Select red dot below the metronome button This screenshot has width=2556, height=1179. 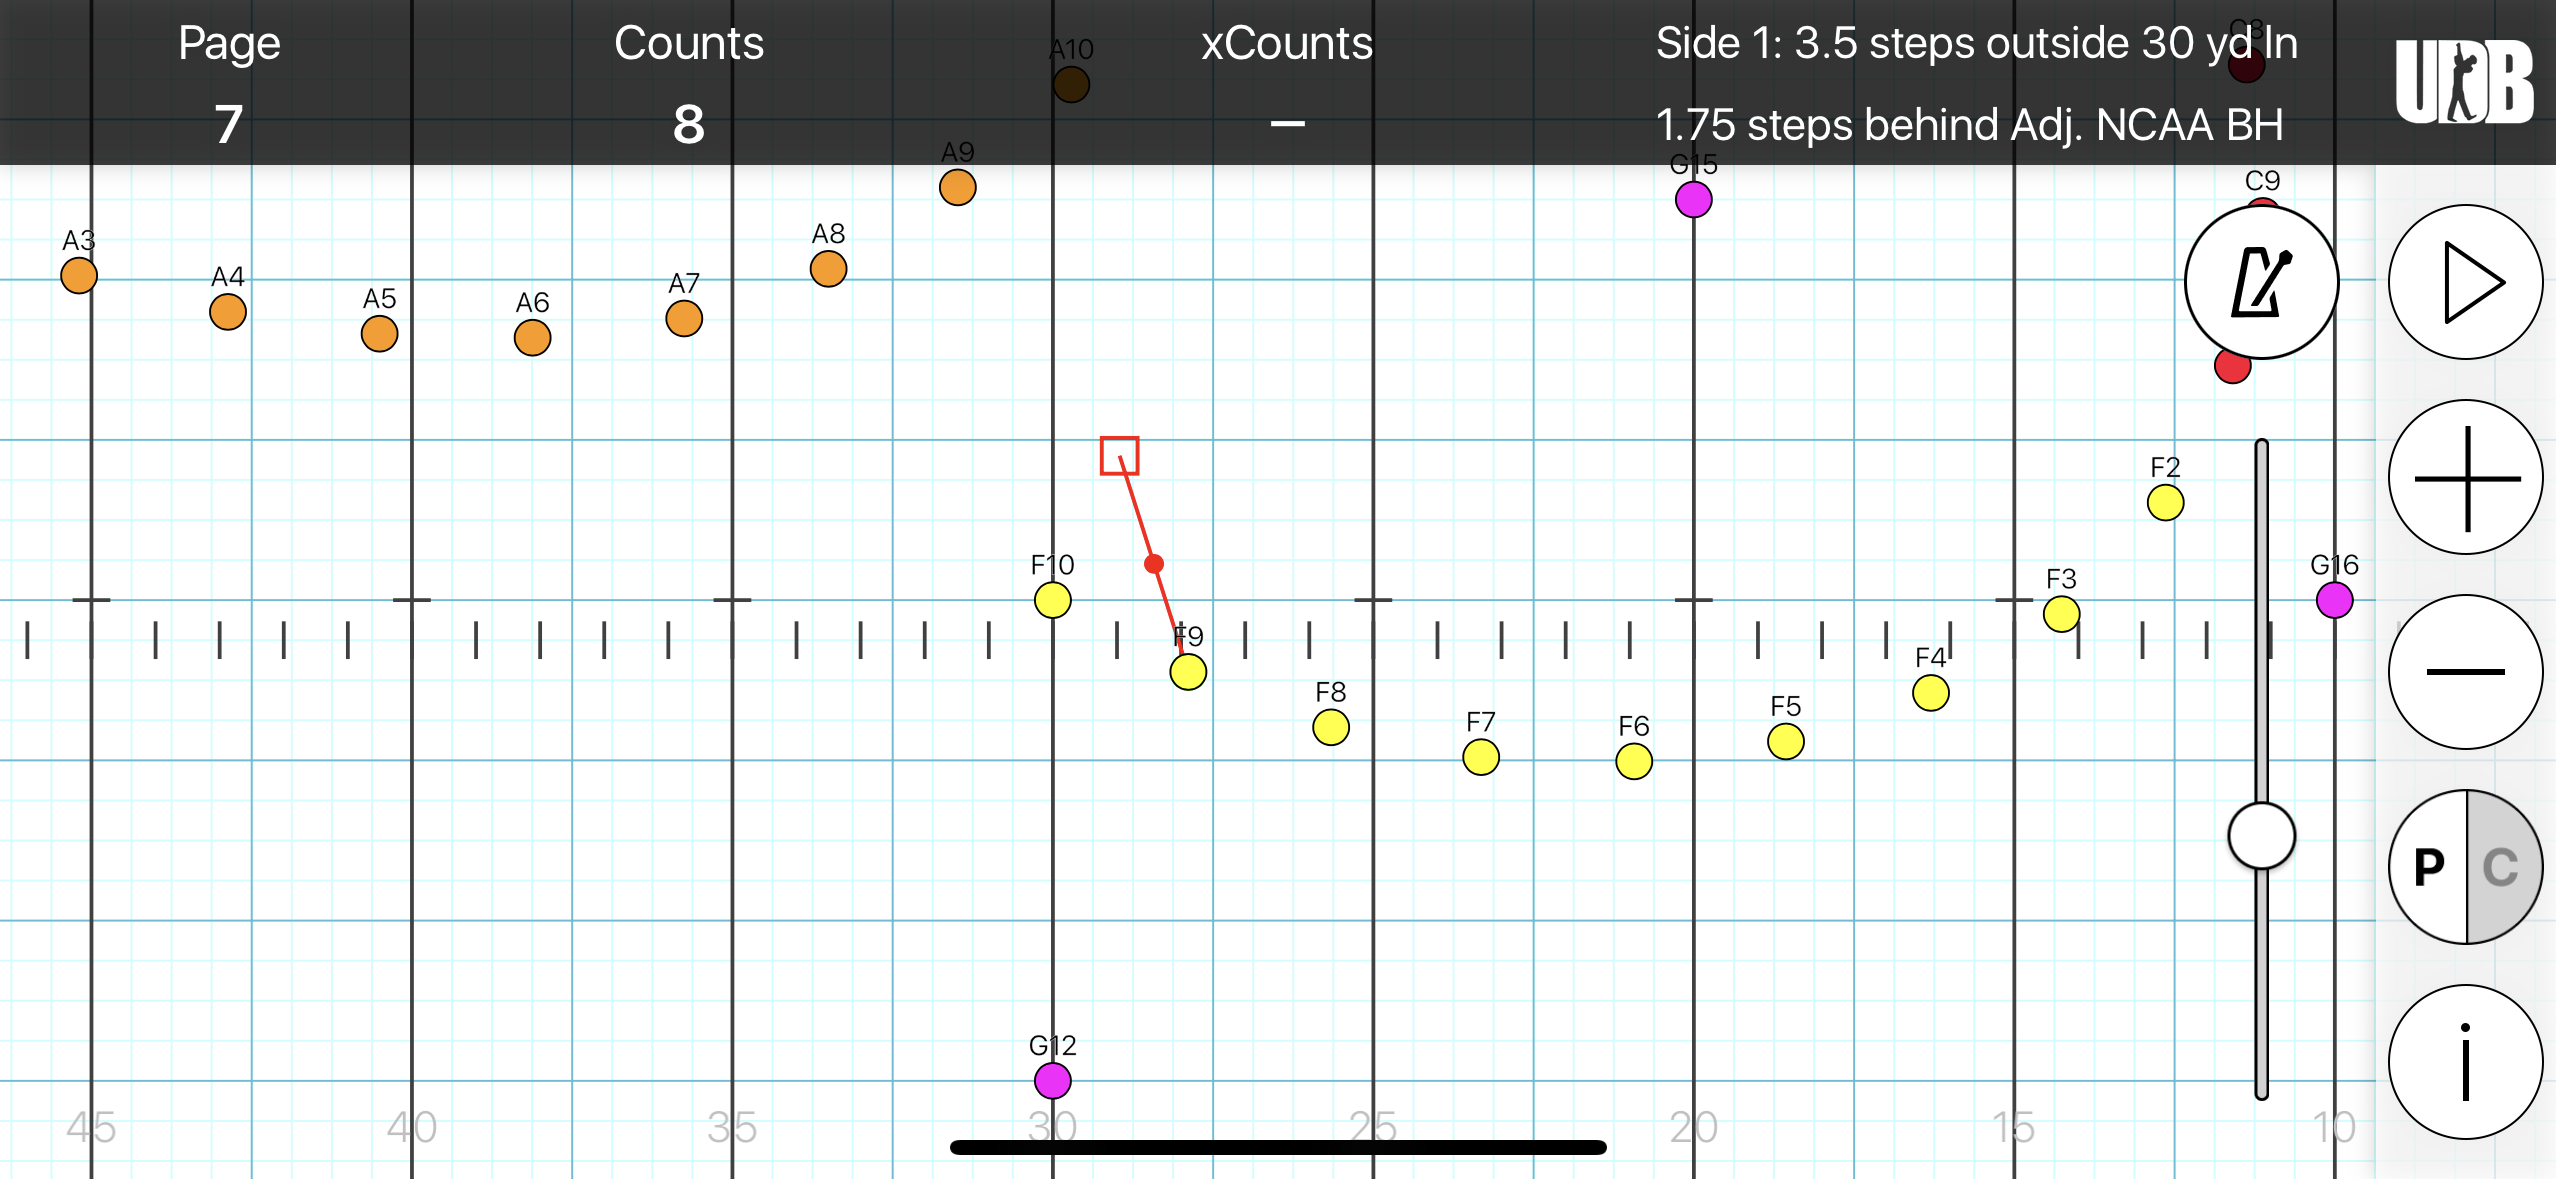point(2232,366)
